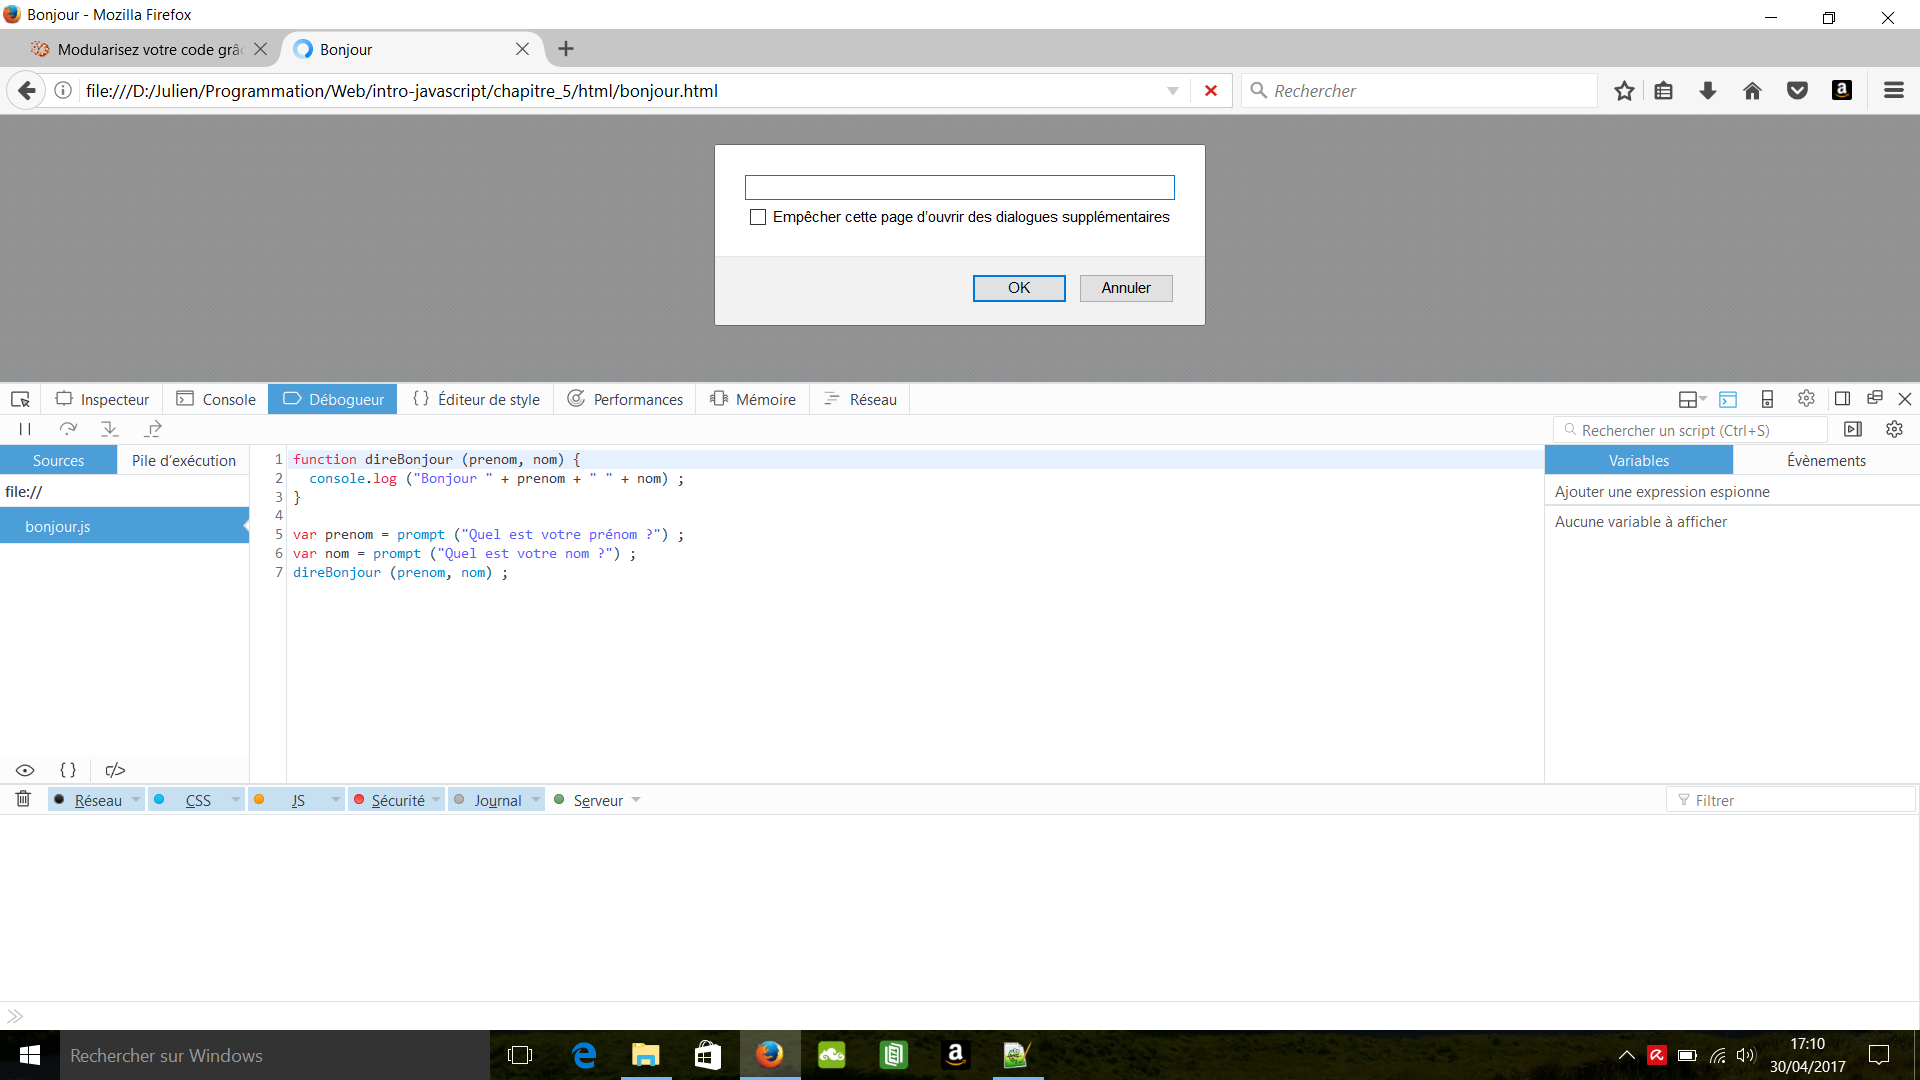The width and height of the screenshot is (1920, 1080).
Task: Click the Resume/Pause execution icon in debugger
Action: click(24, 429)
